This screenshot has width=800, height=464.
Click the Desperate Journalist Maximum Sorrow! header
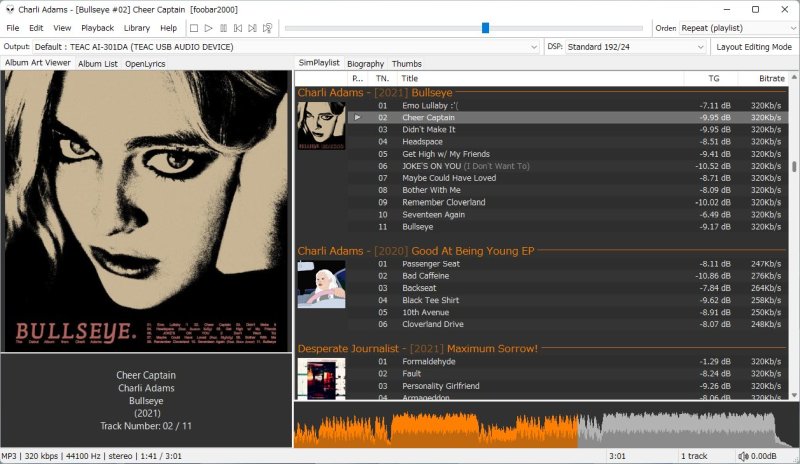click(417, 349)
